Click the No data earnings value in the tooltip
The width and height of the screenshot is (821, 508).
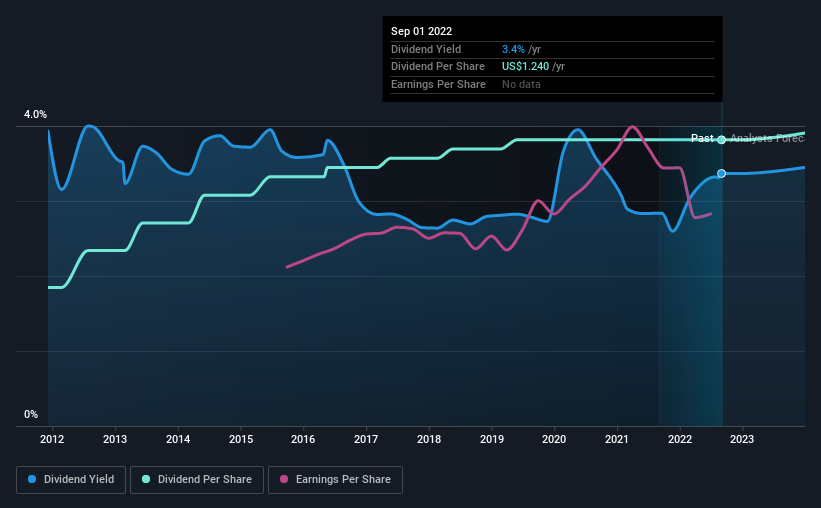[523, 84]
